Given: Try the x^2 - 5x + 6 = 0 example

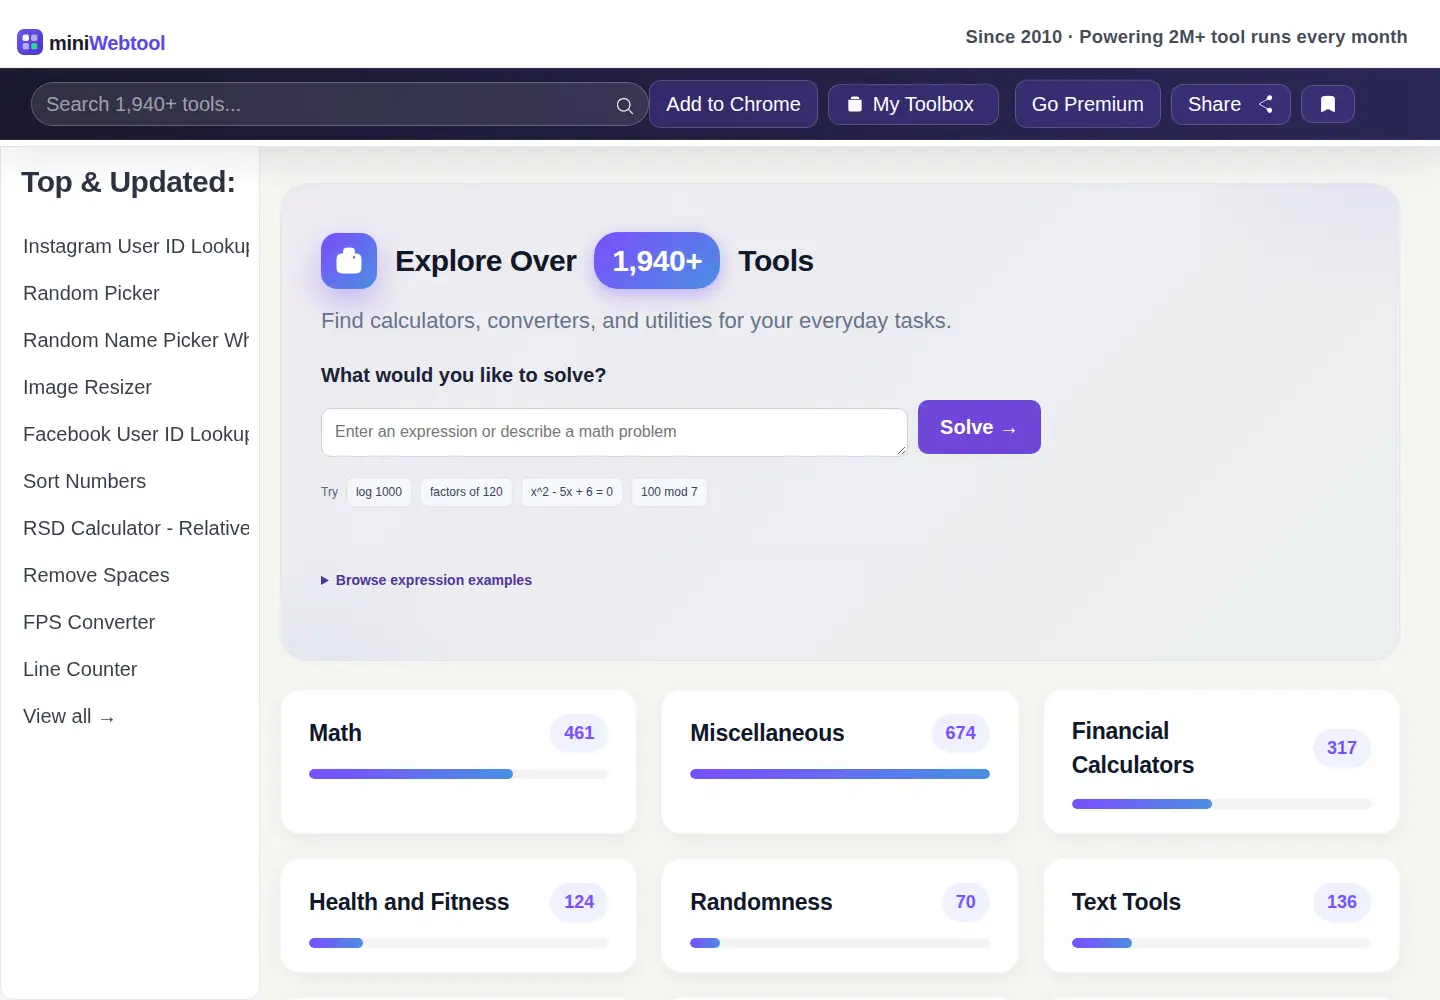Looking at the screenshot, I should coord(572,492).
